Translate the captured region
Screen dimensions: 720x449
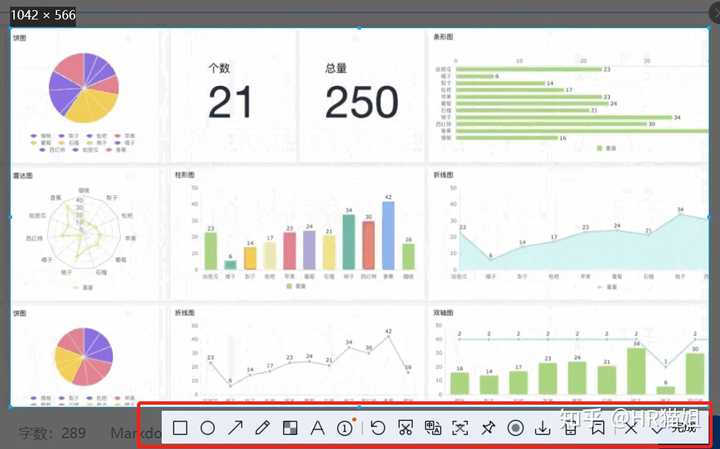click(x=433, y=428)
